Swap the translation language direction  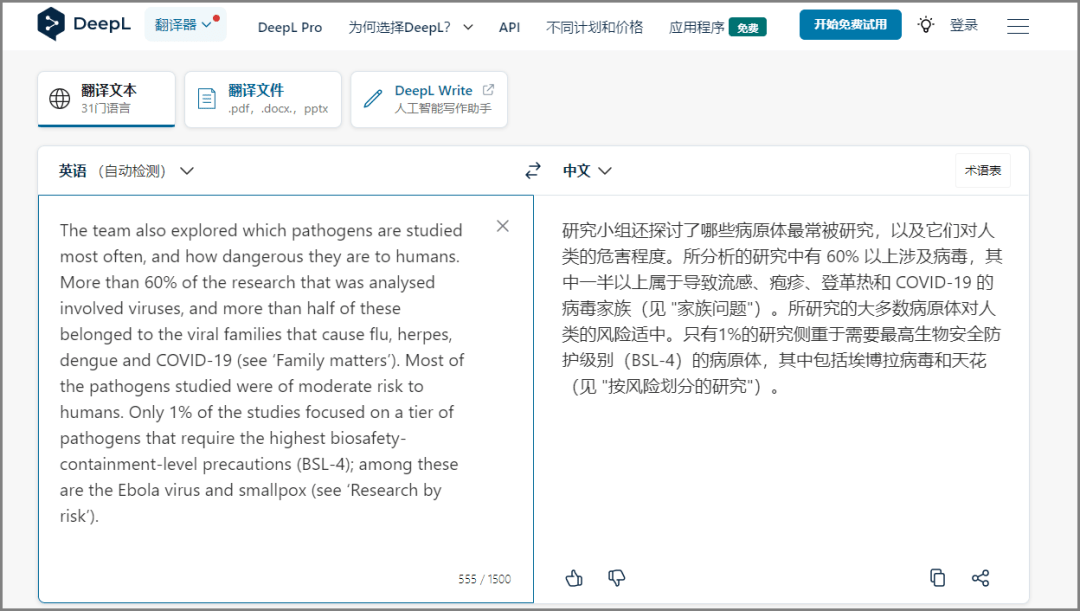533,170
